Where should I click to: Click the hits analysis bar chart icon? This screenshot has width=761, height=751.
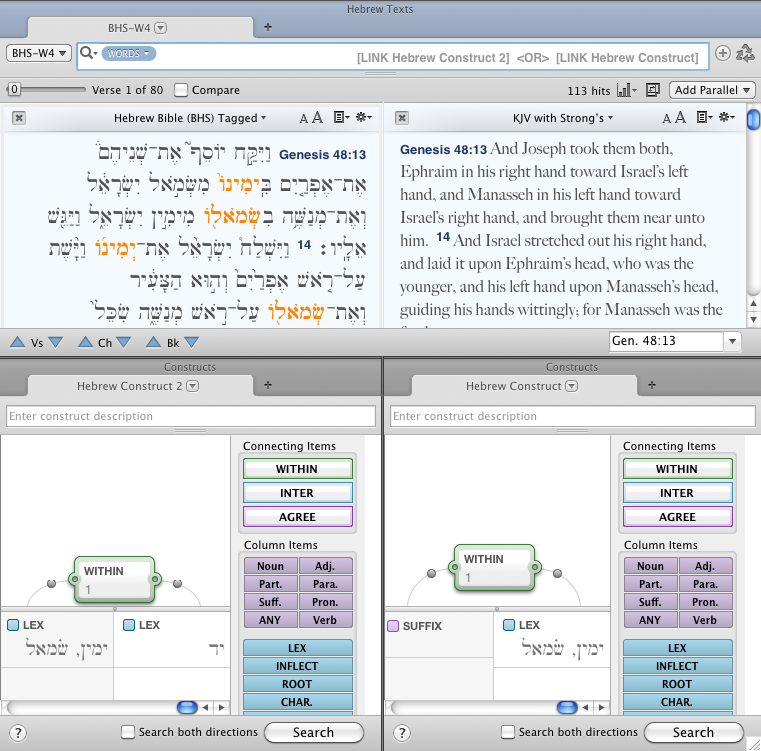click(x=627, y=90)
